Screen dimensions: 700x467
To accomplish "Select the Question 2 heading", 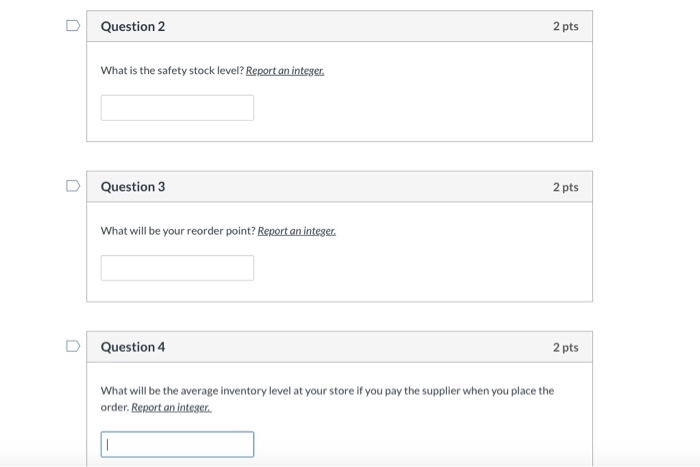I will (x=133, y=26).
